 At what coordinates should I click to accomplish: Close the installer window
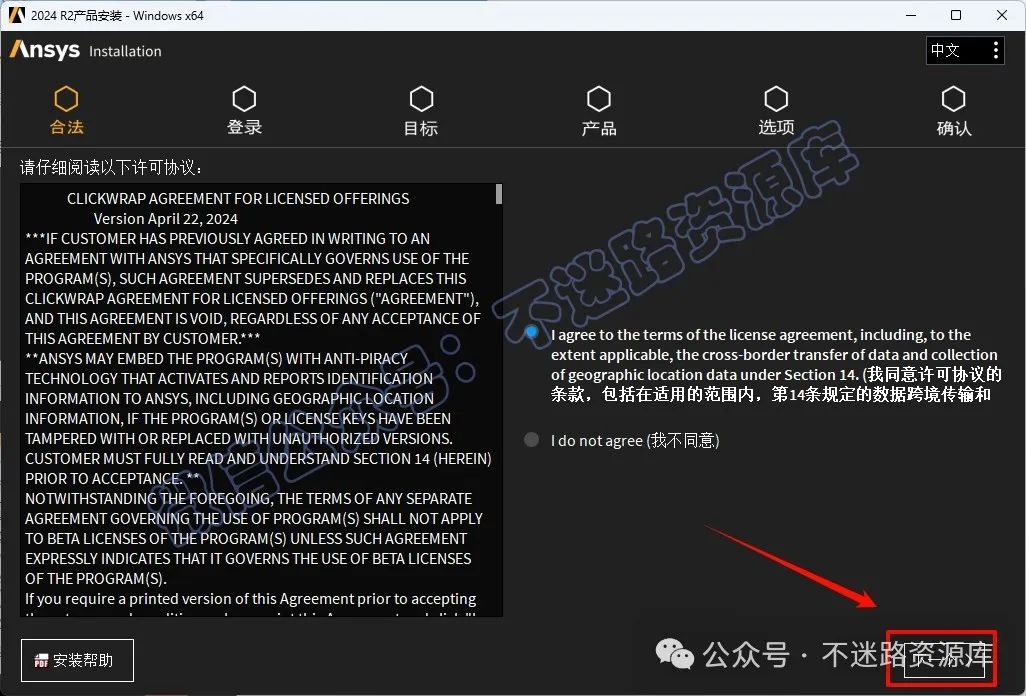pyautogui.click(x=1002, y=15)
